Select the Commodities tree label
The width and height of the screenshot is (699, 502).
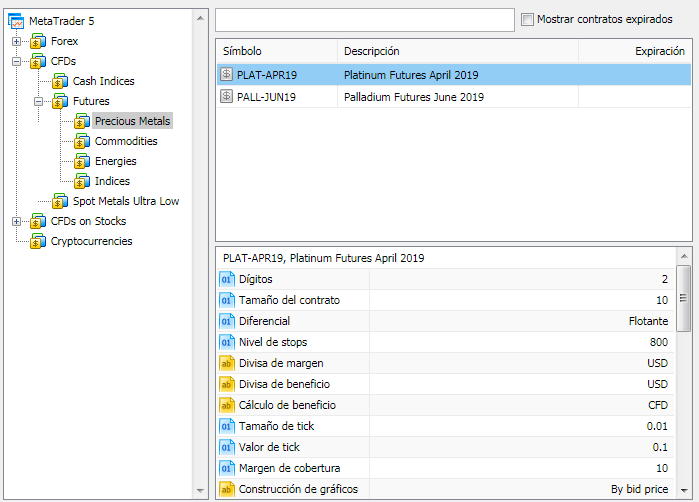(126, 141)
